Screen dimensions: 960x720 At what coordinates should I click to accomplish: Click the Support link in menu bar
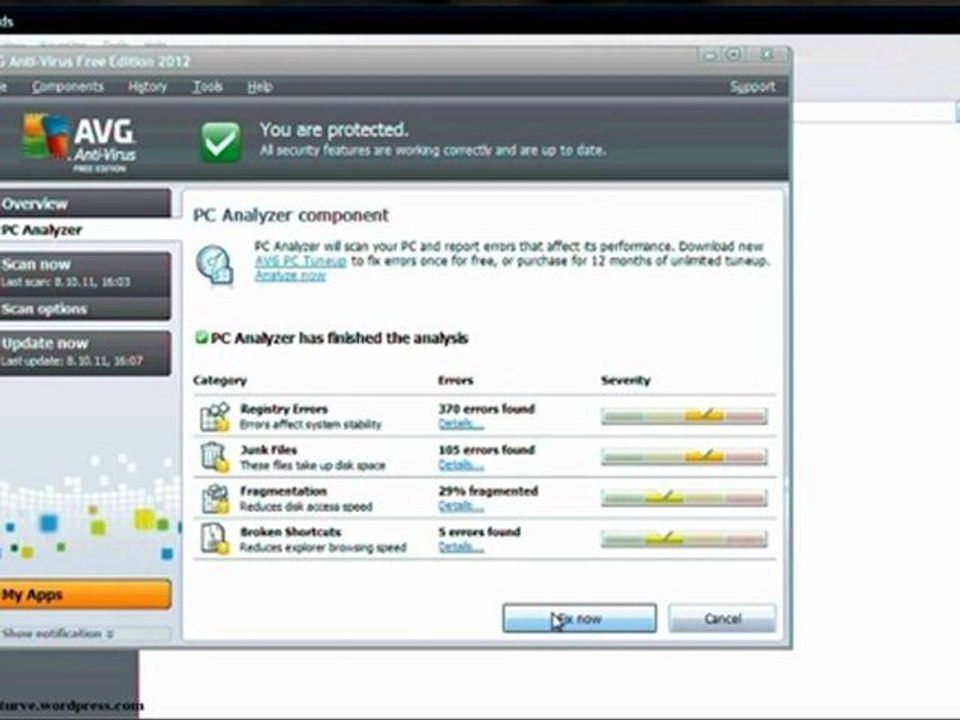pyautogui.click(x=752, y=86)
